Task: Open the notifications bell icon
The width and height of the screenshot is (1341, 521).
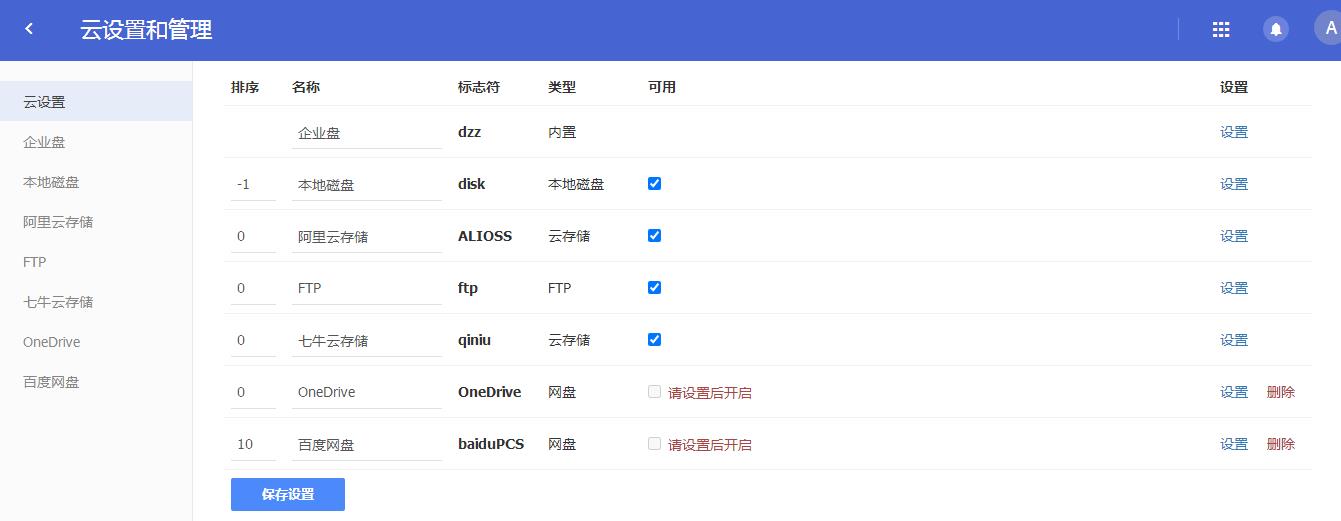Action: click(1275, 30)
